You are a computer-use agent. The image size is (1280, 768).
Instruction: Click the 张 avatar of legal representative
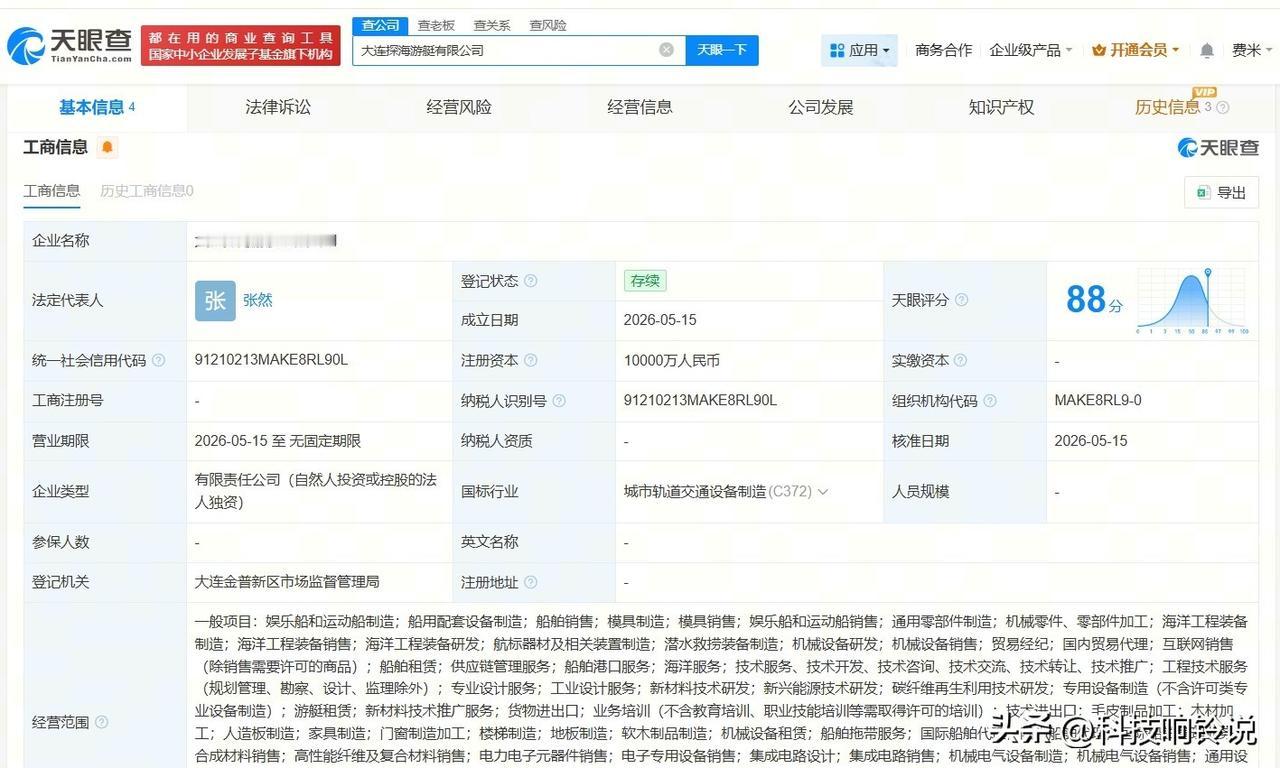tap(215, 300)
